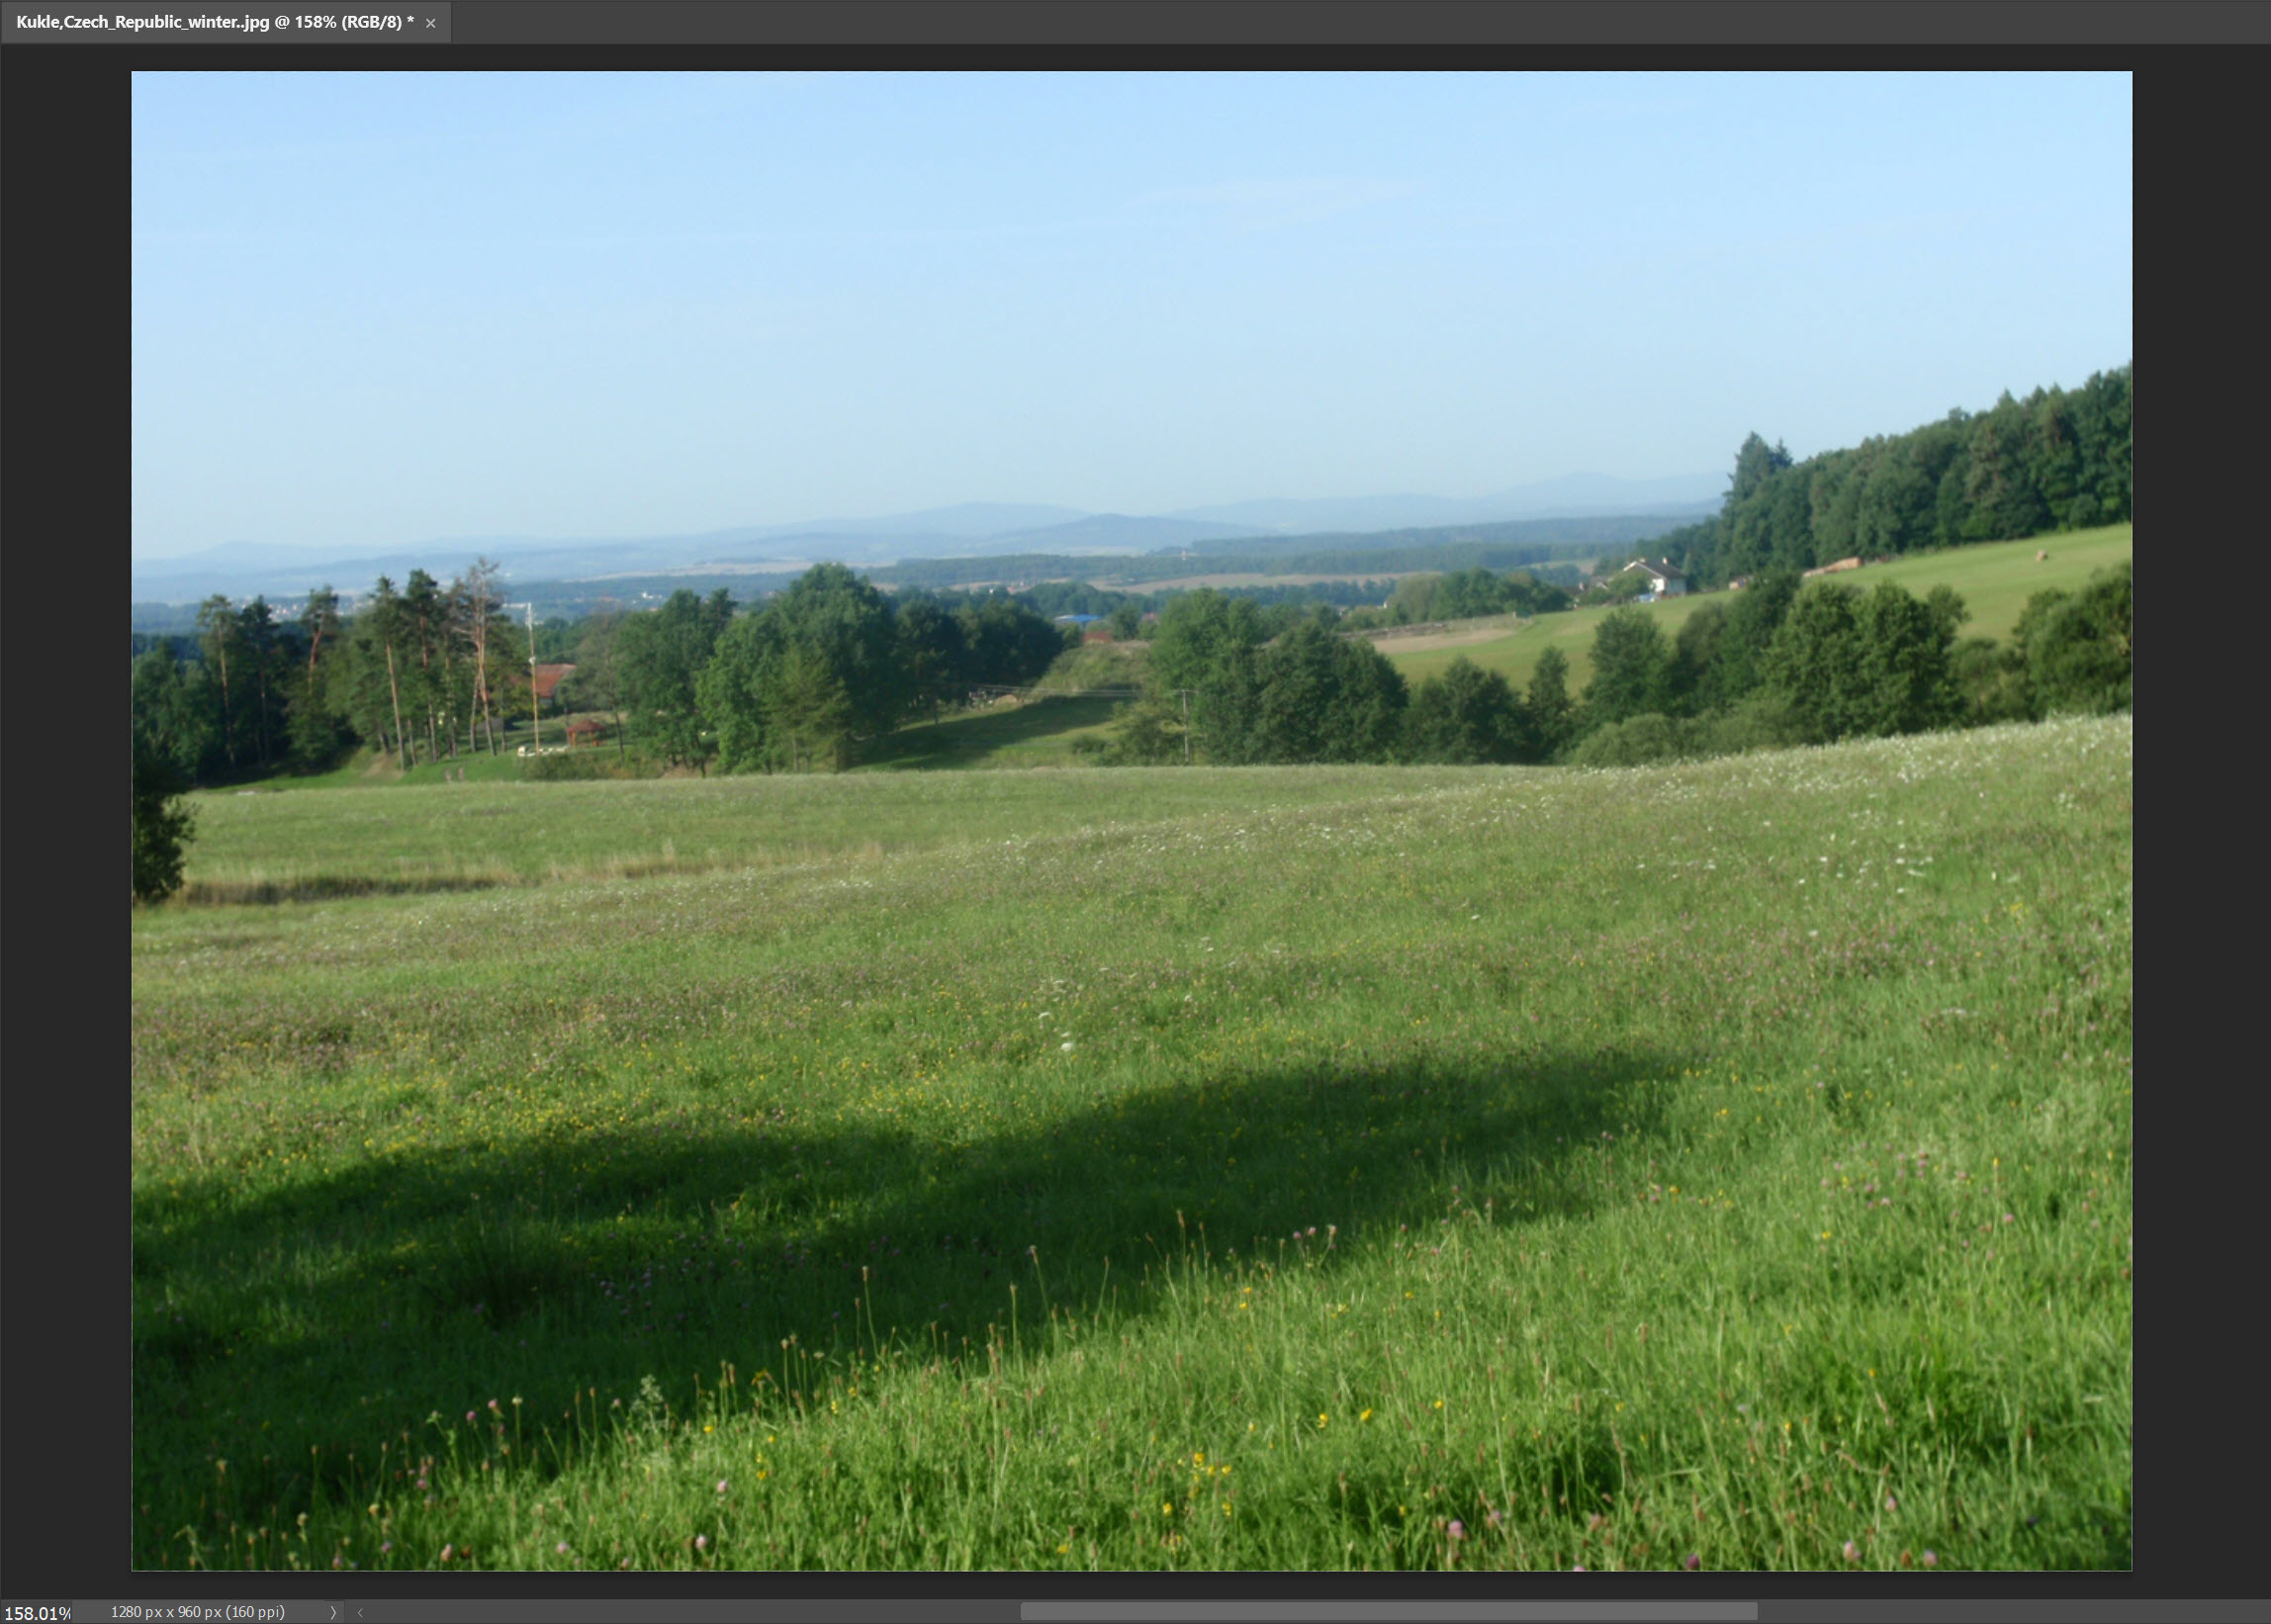Click the dark pasteboard left of the image
The height and width of the screenshot is (1624, 2271).
(65, 800)
